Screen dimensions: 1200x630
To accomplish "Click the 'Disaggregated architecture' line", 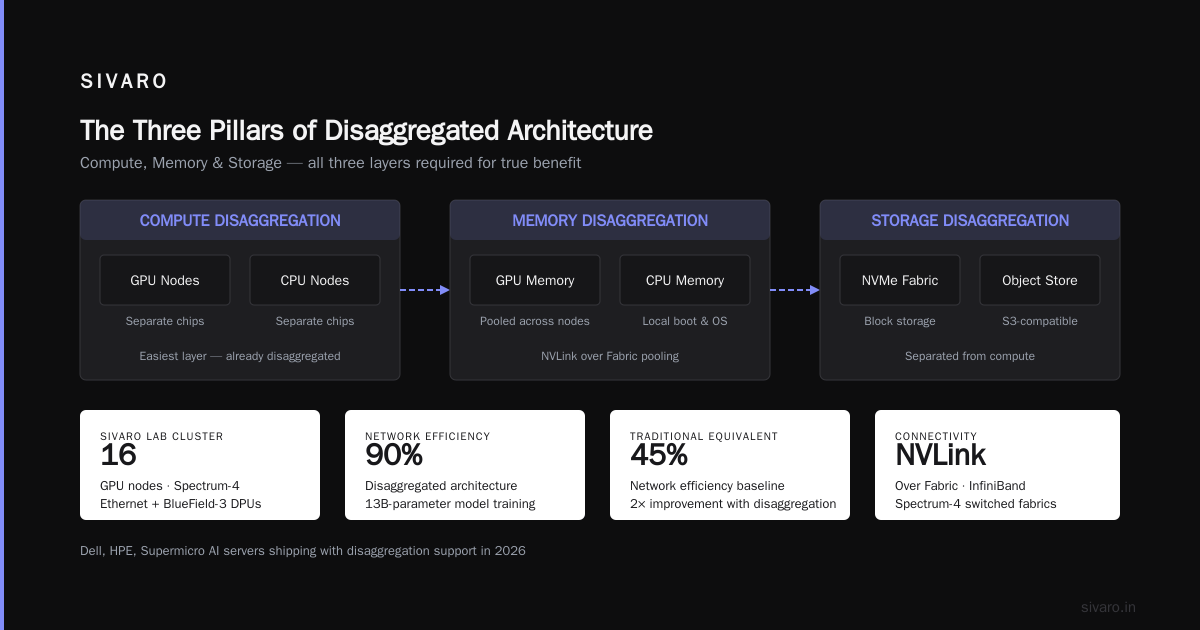I will coord(441,486).
